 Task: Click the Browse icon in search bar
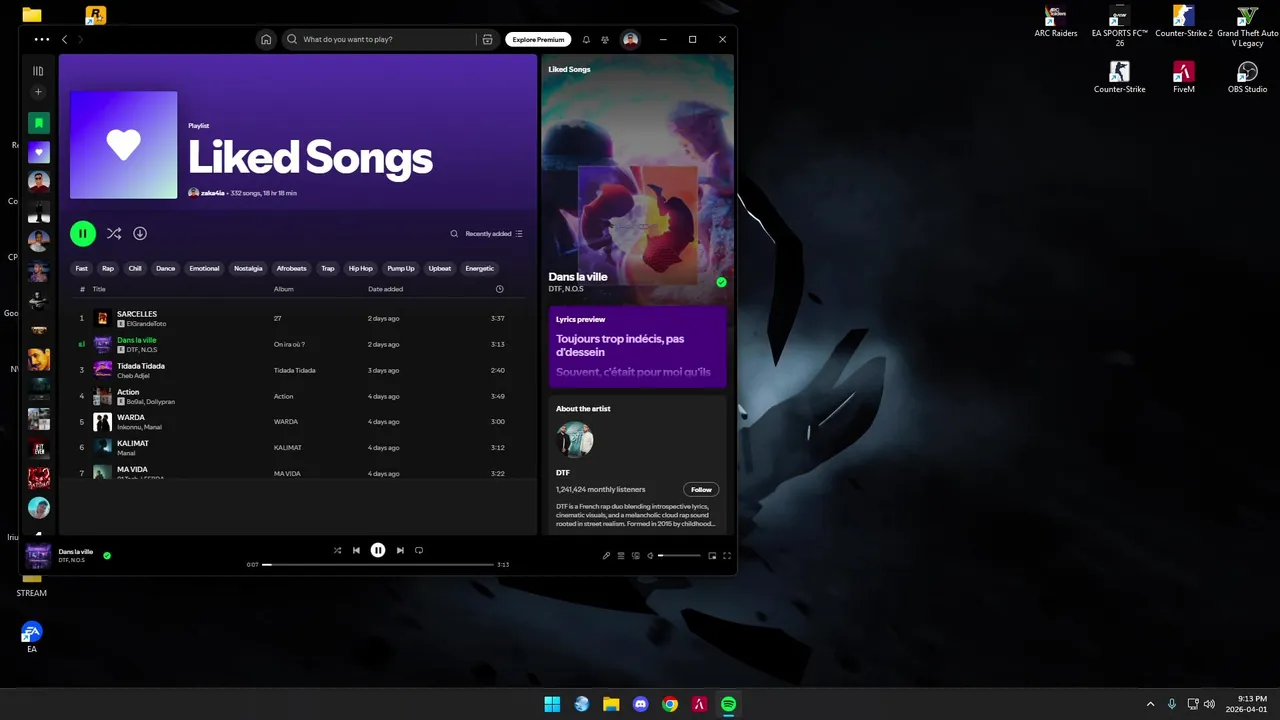[487, 40]
